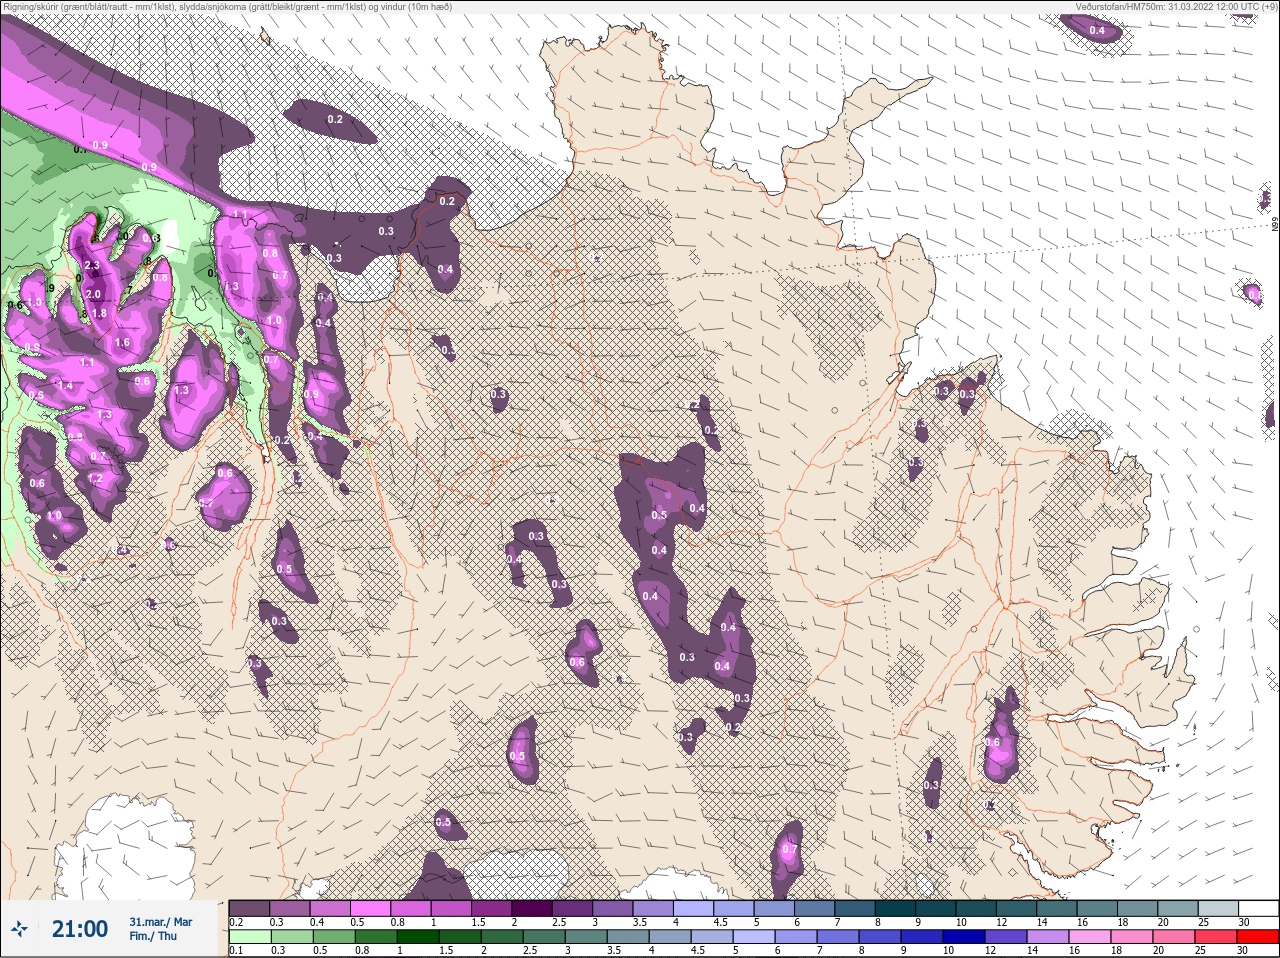The image size is (1280, 958).
Task: Click the '2.0' precipitation value on the map
Action: coord(93,294)
